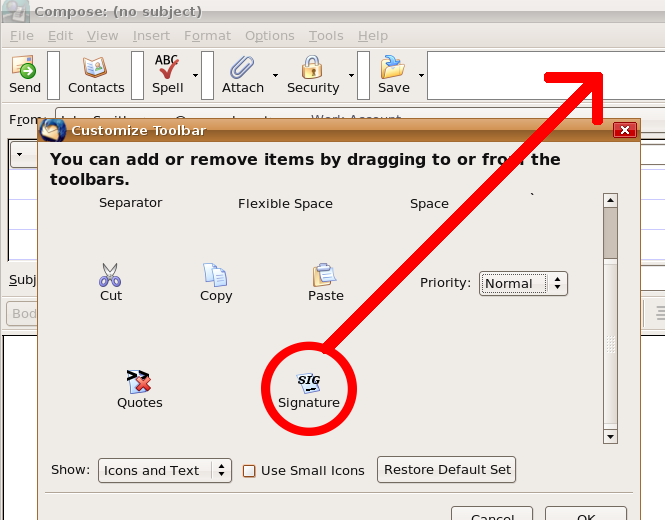This screenshot has height=520, width=665.
Task: Open the Tools menu
Action: pyautogui.click(x=326, y=36)
